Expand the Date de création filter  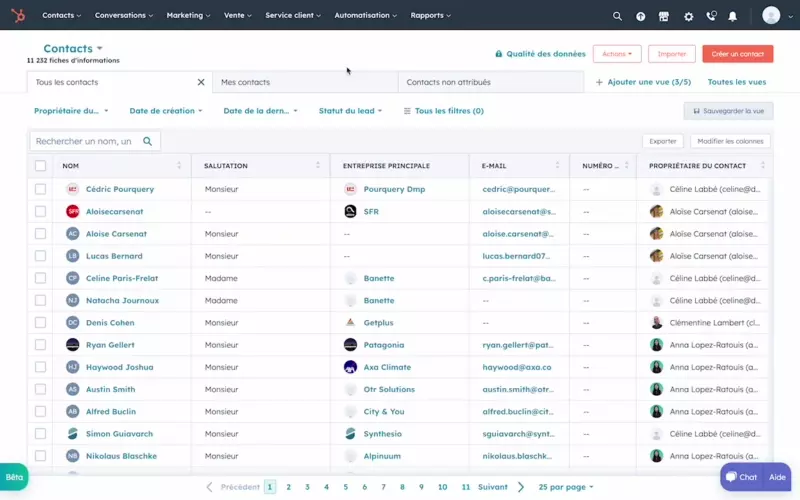(x=166, y=111)
